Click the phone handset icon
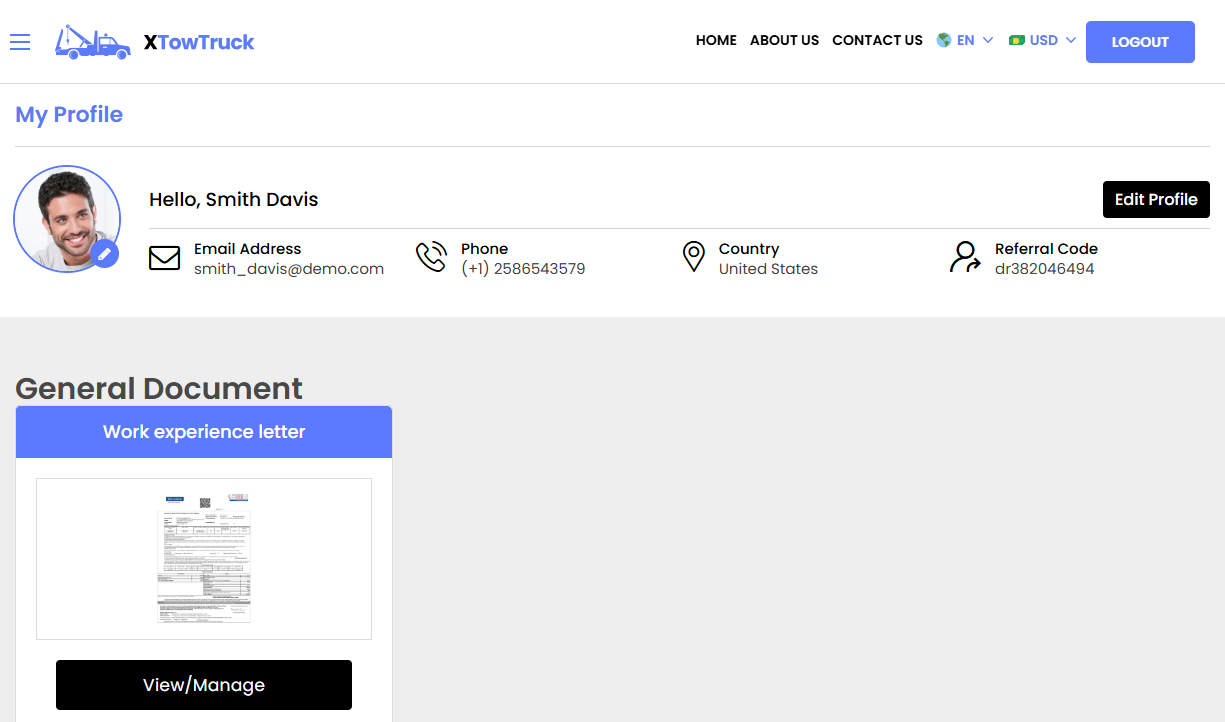 [431, 256]
